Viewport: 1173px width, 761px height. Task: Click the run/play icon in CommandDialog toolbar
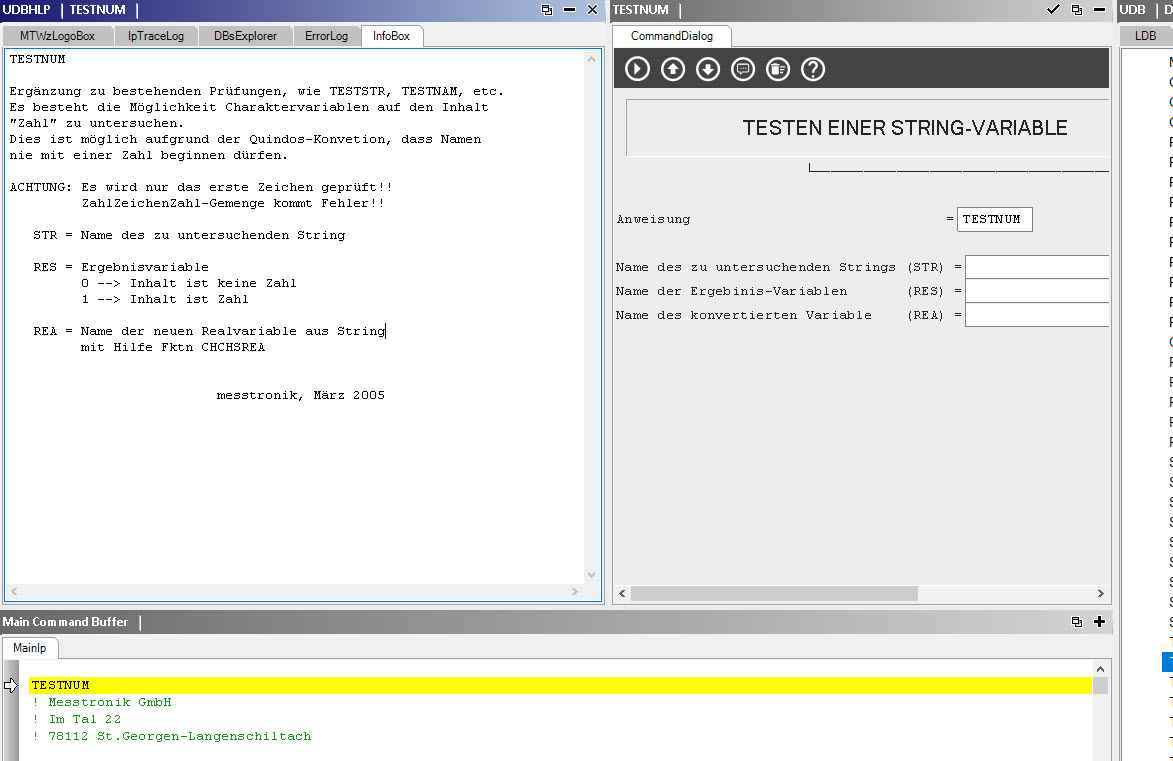click(637, 69)
